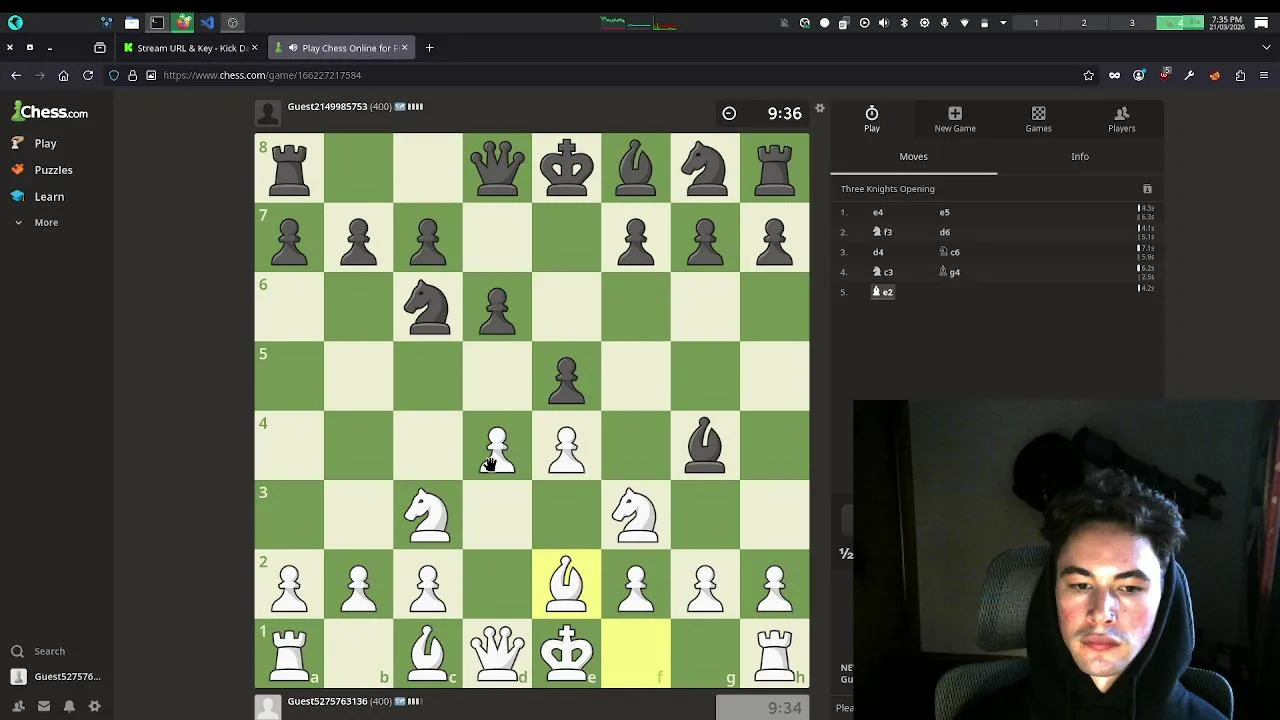Select the Moves tab

[913, 157]
